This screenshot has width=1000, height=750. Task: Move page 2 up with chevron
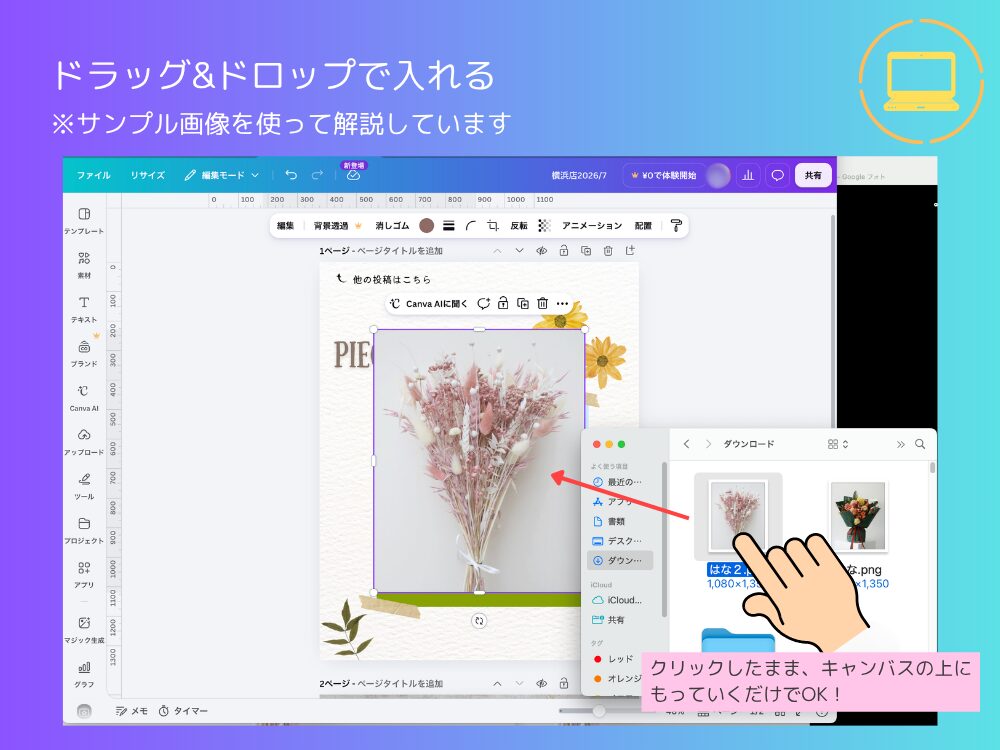click(x=497, y=683)
